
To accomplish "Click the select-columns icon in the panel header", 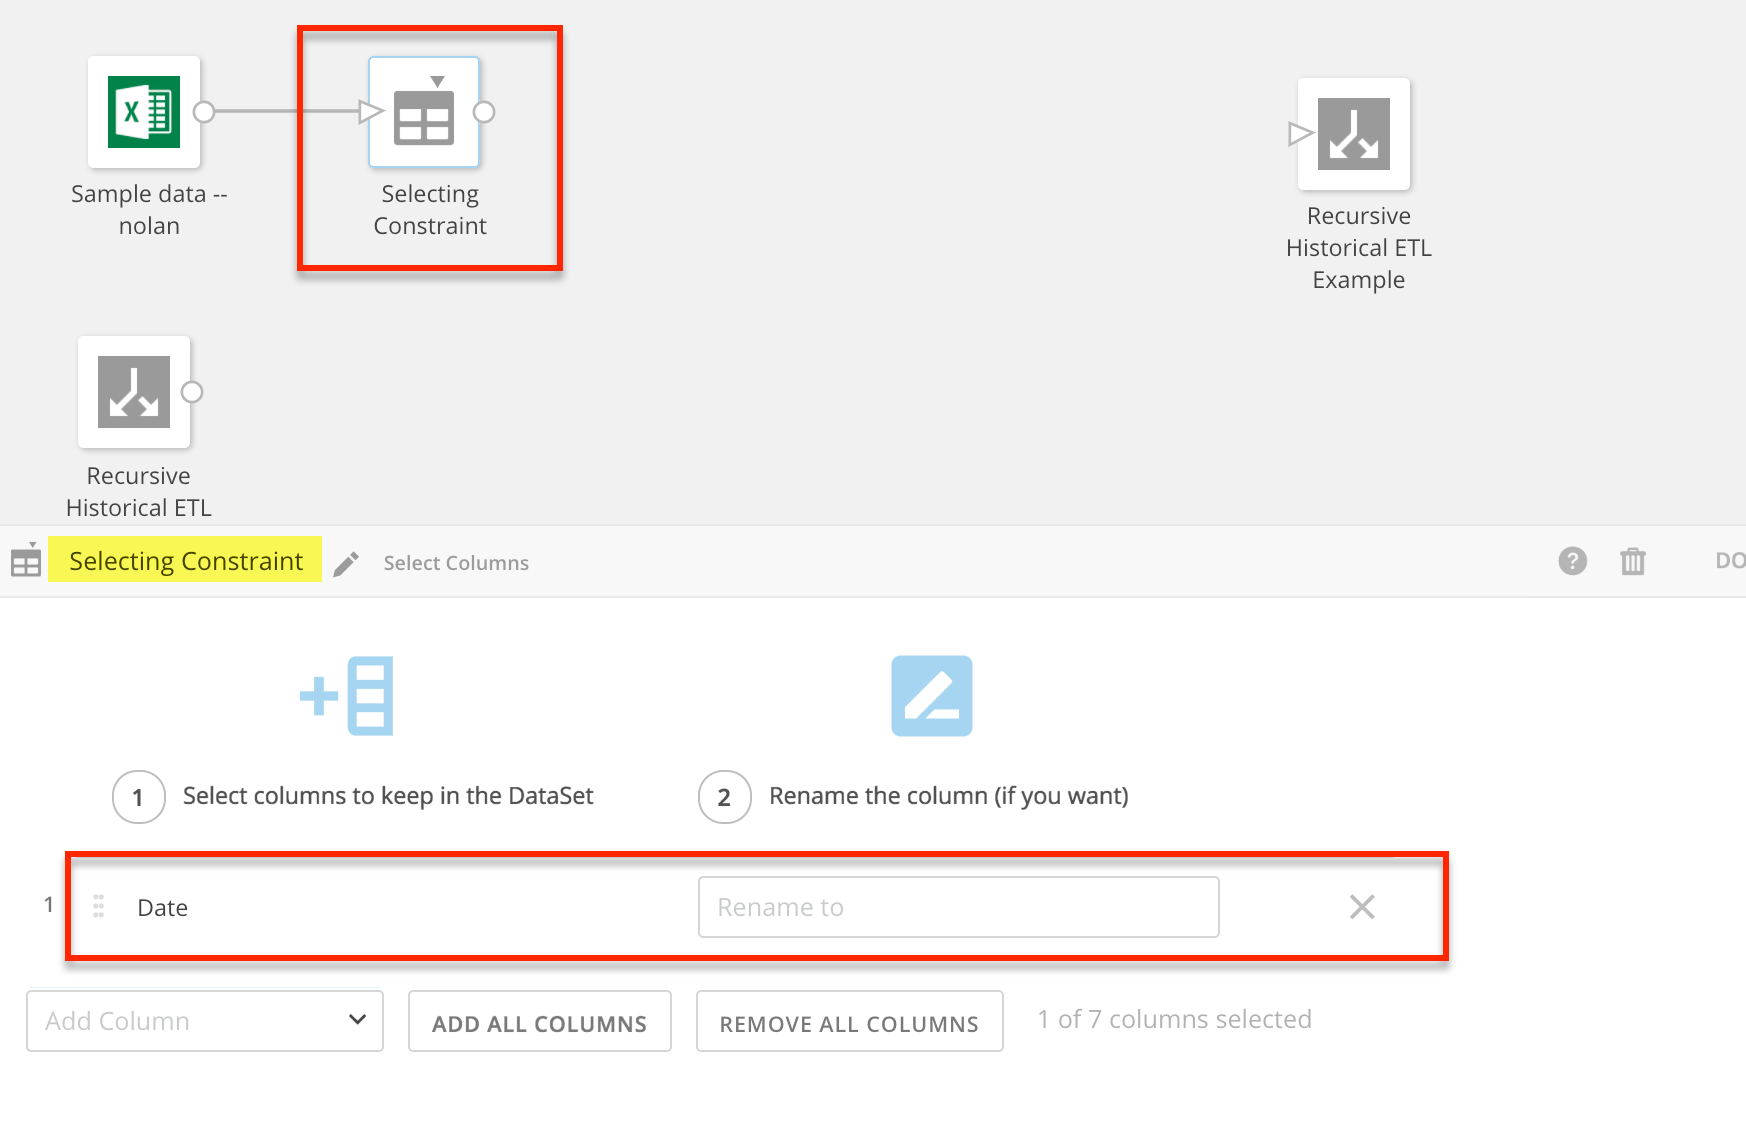I will pos(25,561).
